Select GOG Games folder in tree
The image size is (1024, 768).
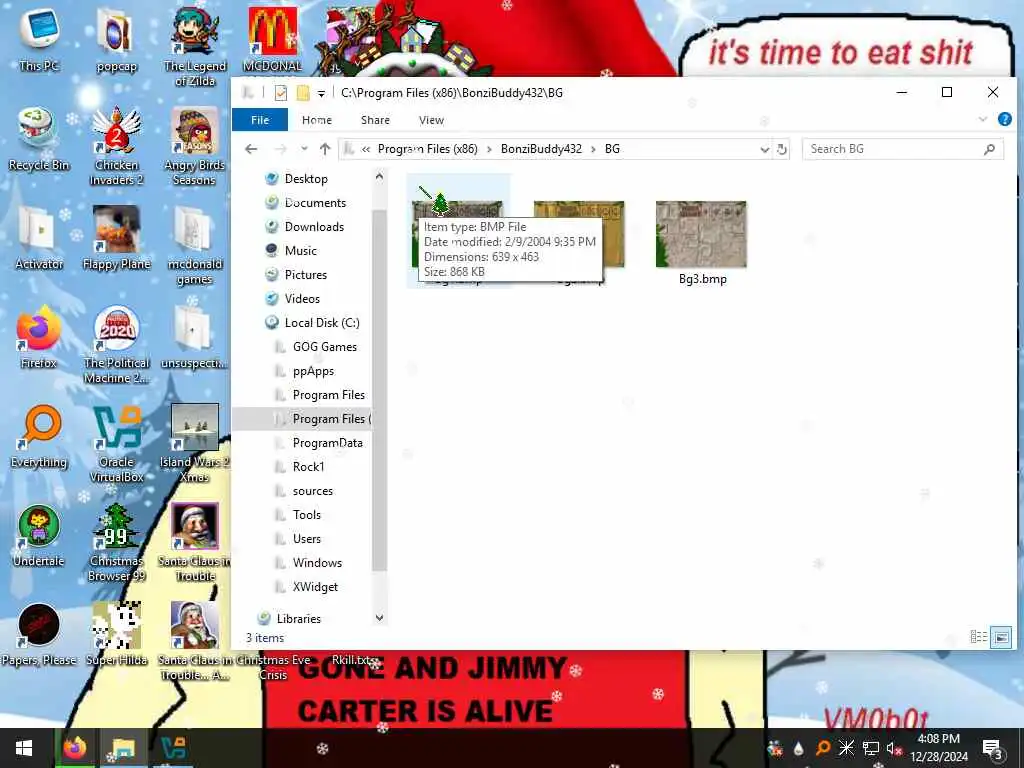pos(325,347)
